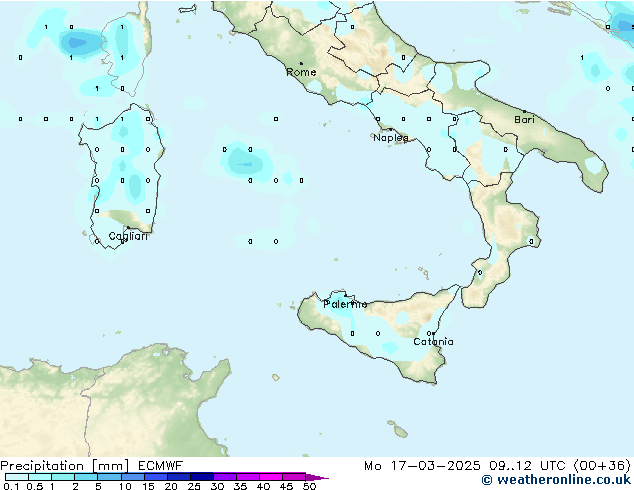634x490 pixels.
Task: Click the Malta island on the map
Action: pos(400,432)
